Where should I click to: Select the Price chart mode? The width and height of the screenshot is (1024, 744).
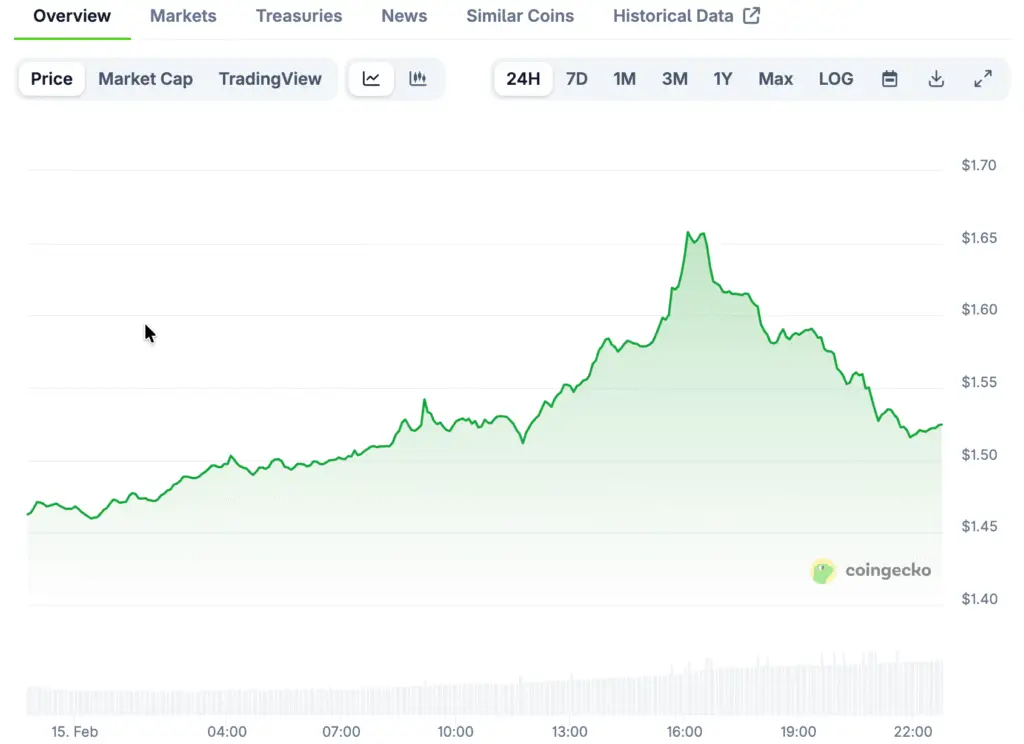[x=52, y=79]
